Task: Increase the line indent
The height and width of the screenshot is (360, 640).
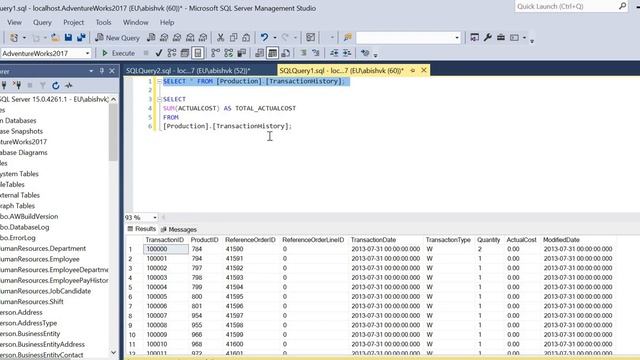Action: (347, 53)
